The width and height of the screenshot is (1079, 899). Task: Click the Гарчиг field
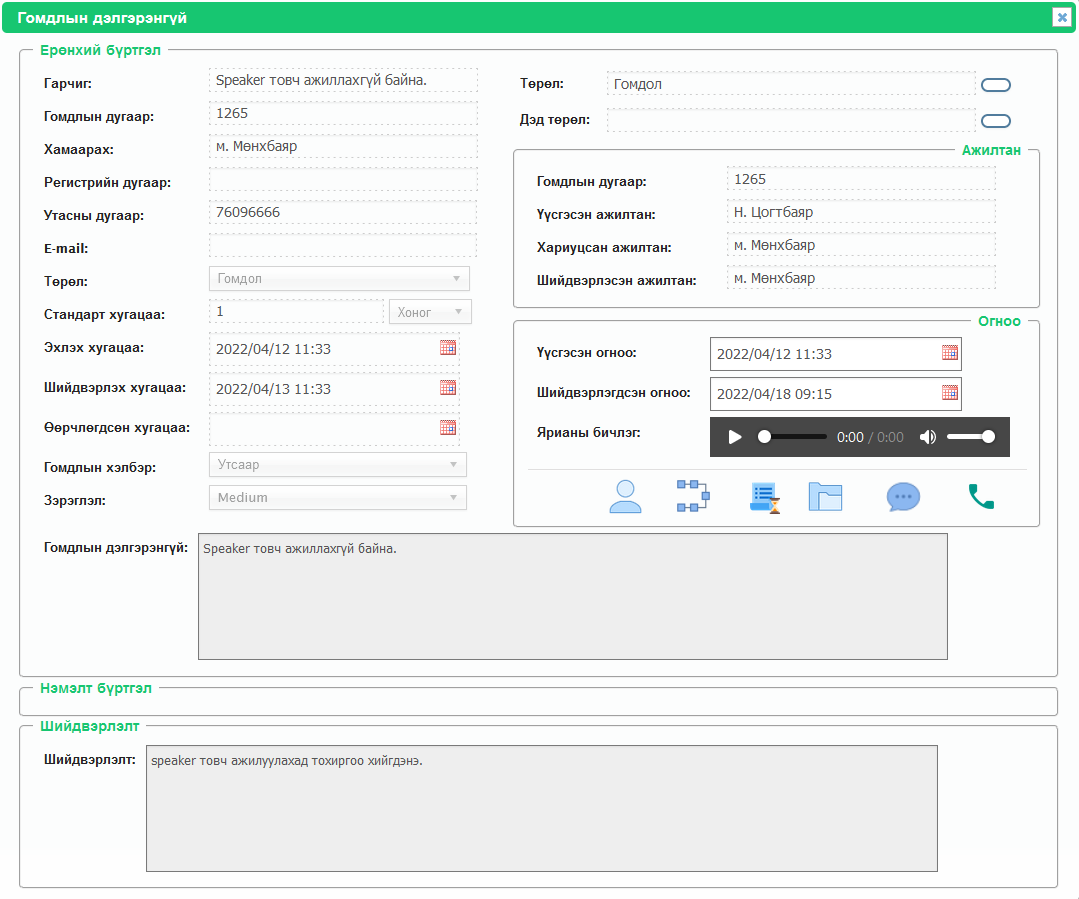pos(343,80)
